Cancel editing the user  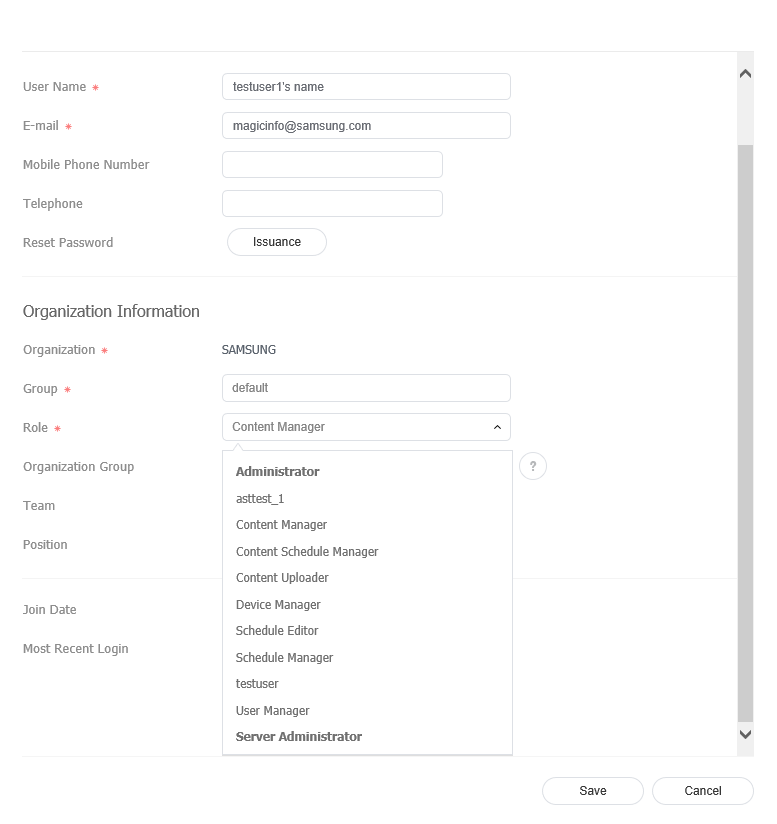pos(702,791)
